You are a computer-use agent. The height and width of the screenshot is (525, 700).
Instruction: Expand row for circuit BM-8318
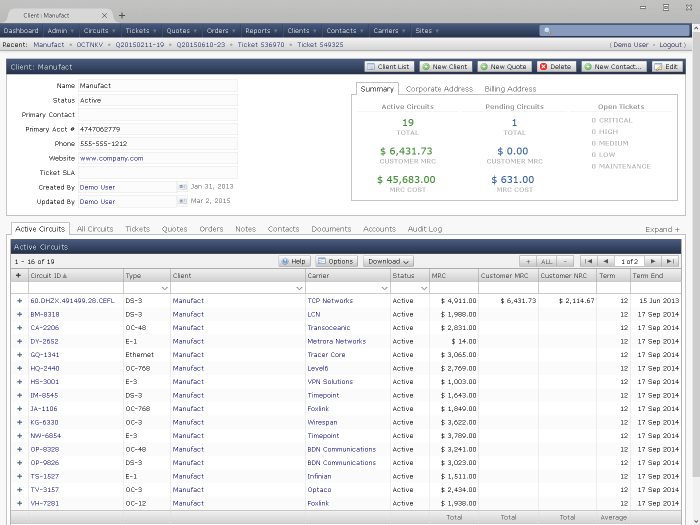pyautogui.click(x=18, y=314)
